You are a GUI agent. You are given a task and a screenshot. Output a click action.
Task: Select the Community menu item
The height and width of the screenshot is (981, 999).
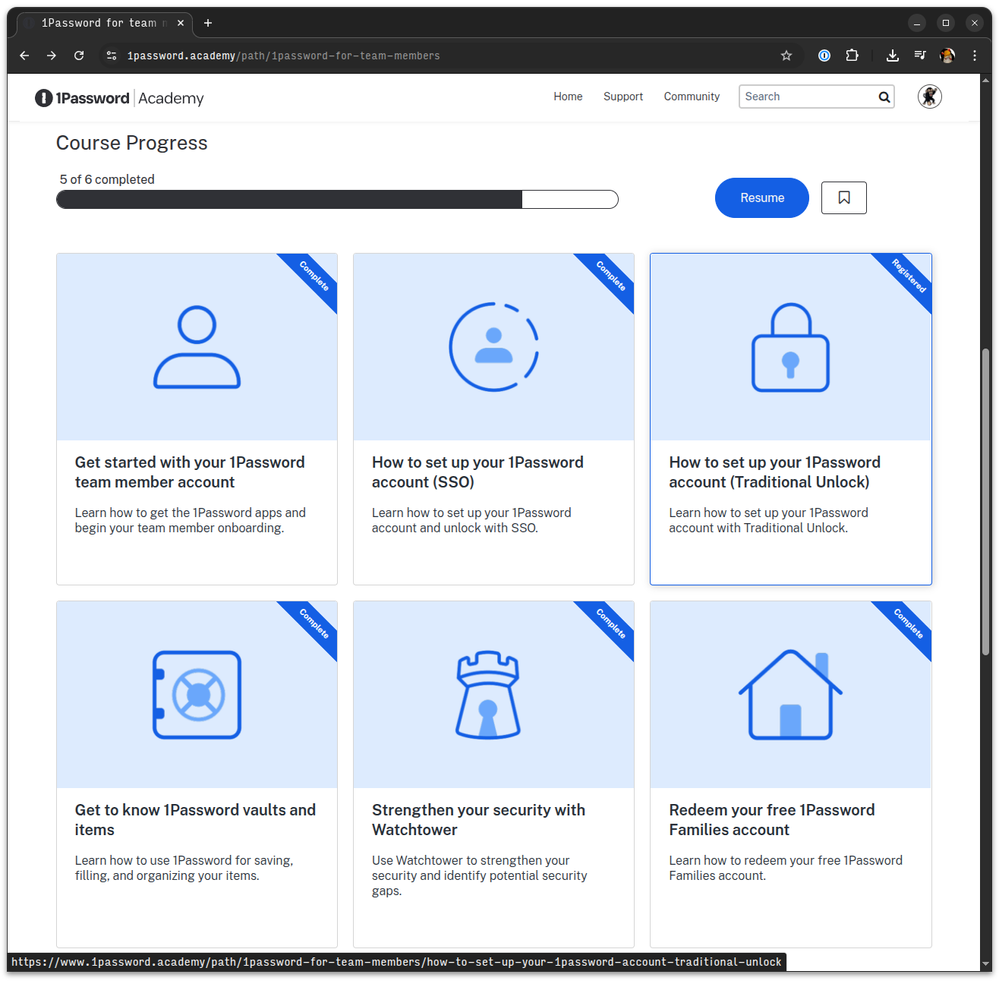click(691, 97)
